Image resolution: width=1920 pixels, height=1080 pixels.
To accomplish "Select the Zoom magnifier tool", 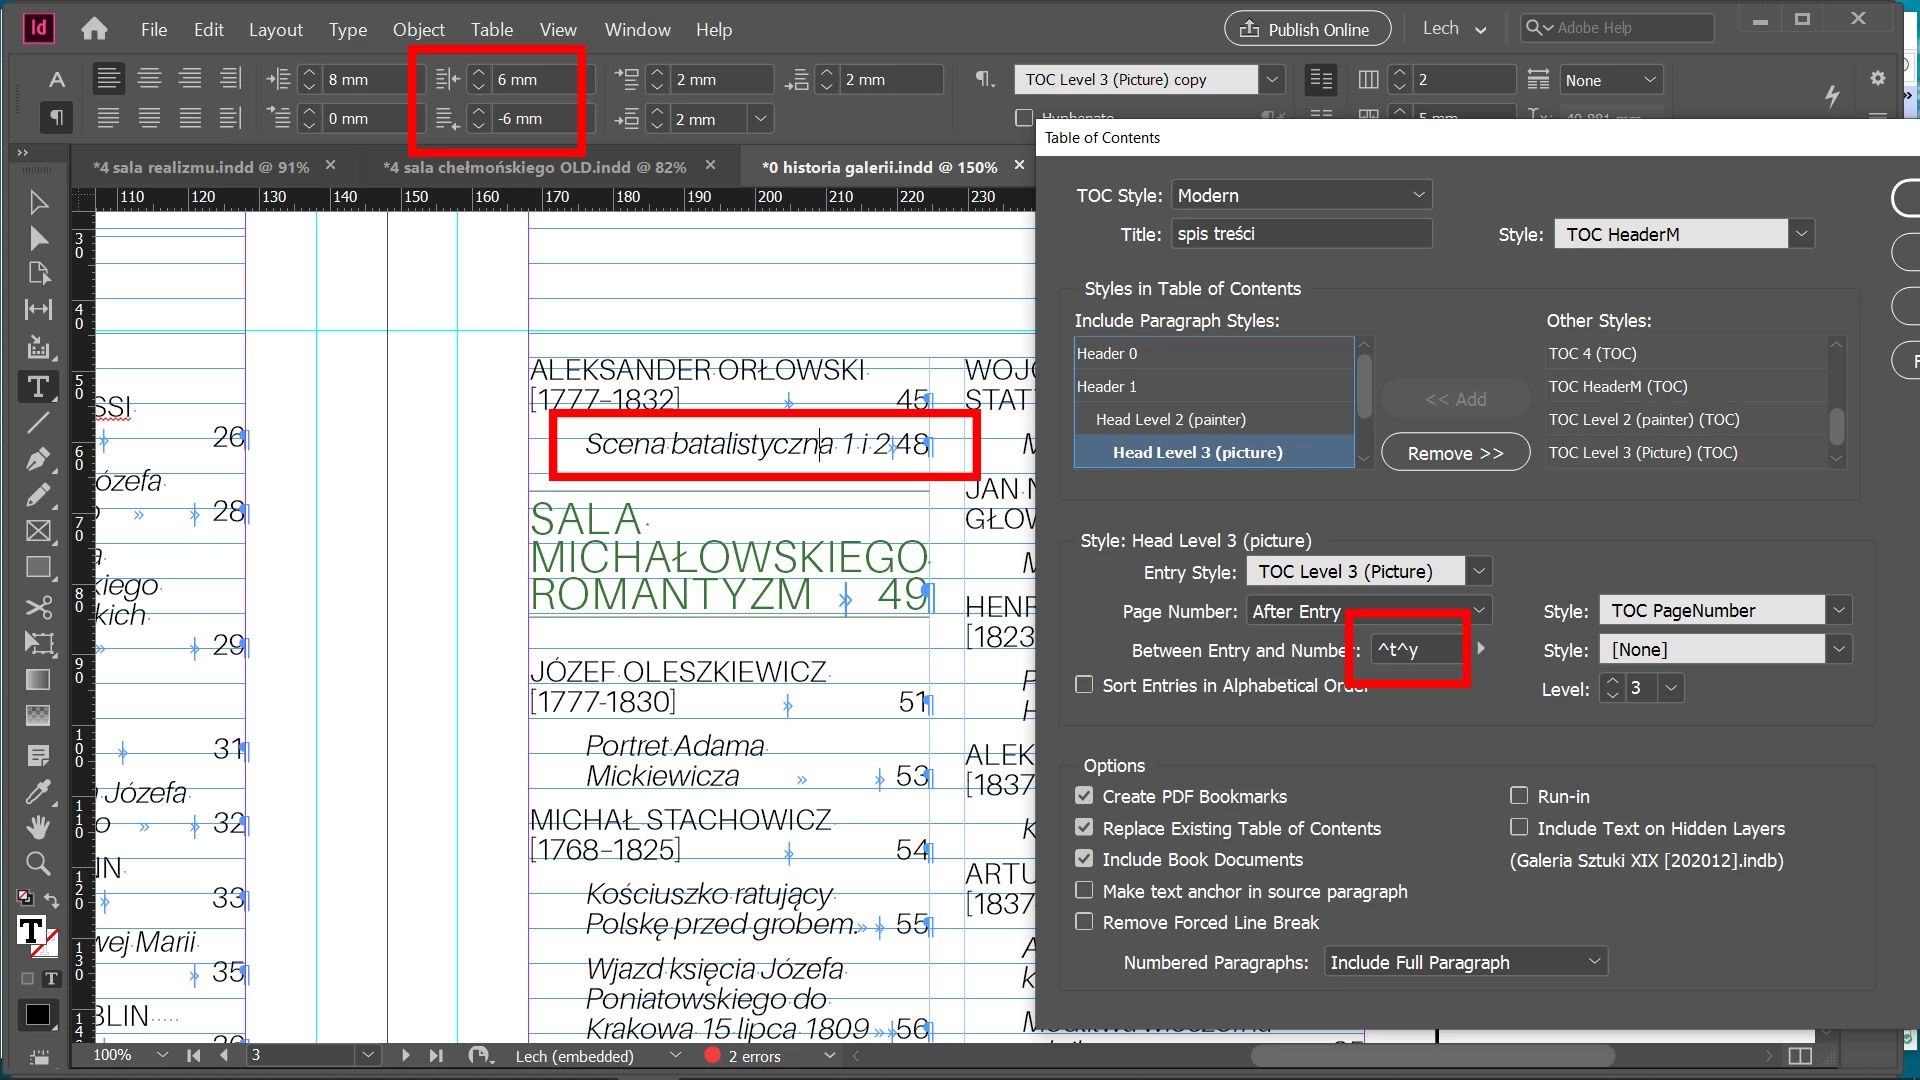I will pyautogui.click(x=38, y=863).
